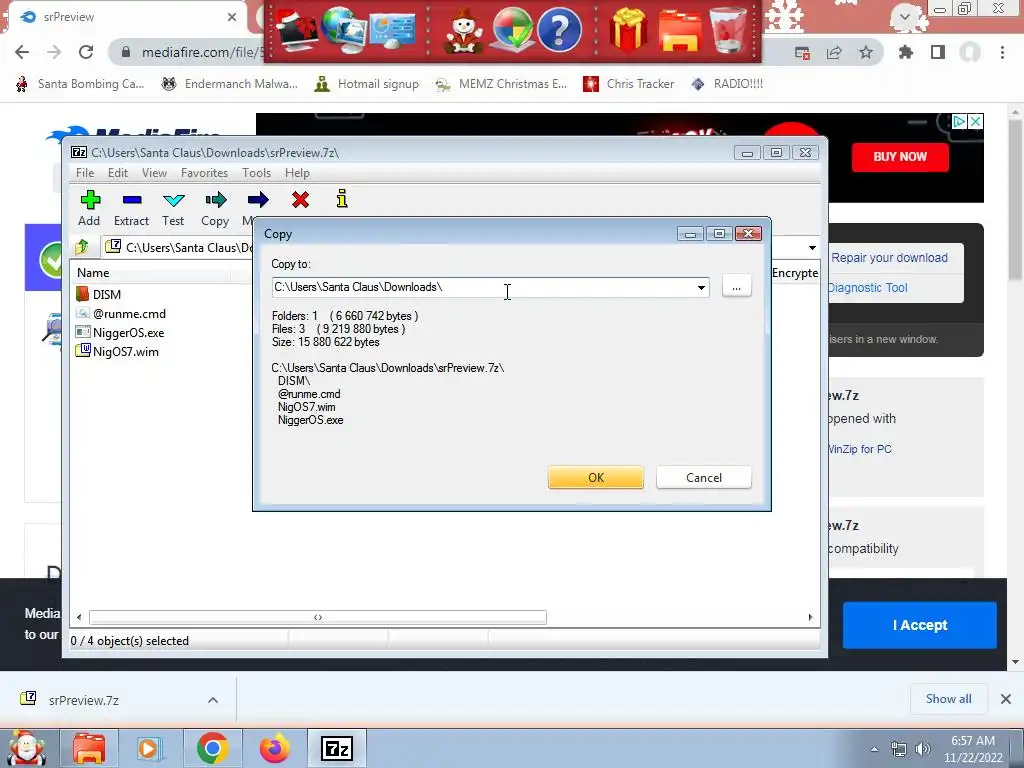Viewport: 1024px width, 768px height.
Task: Click the gift box icon in top dock
Action: pyautogui.click(x=628, y=31)
